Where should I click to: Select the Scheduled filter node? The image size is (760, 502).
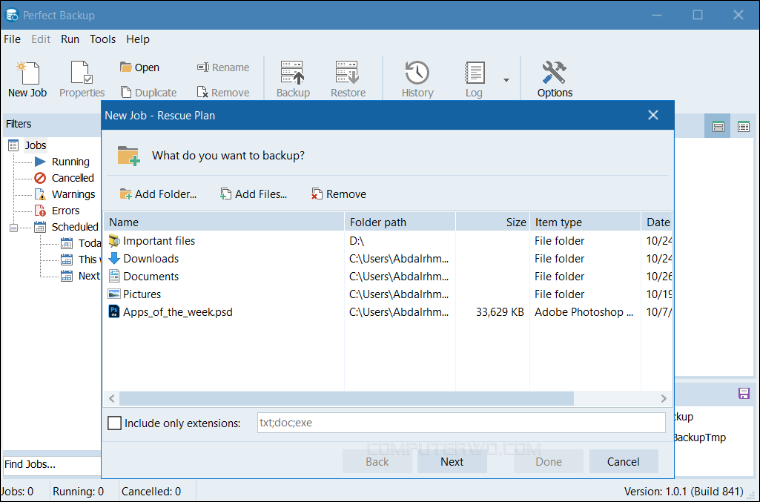point(75,227)
